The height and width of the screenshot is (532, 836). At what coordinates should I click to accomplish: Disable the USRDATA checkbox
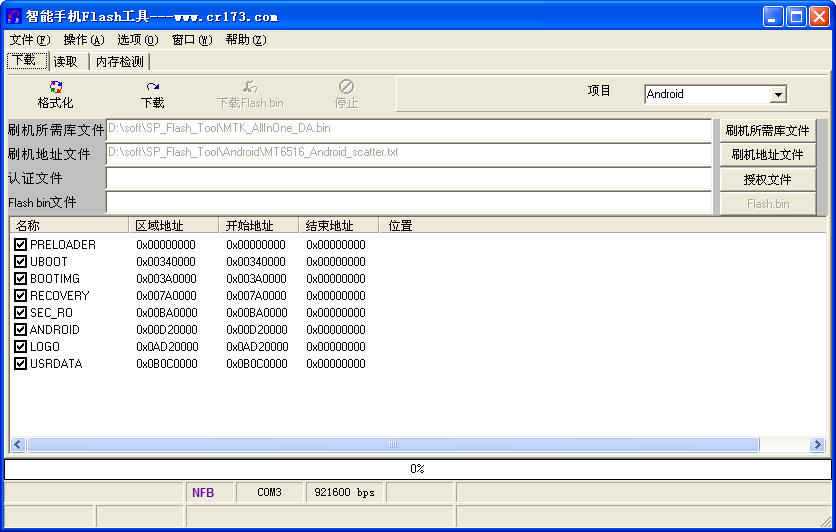coord(21,364)
